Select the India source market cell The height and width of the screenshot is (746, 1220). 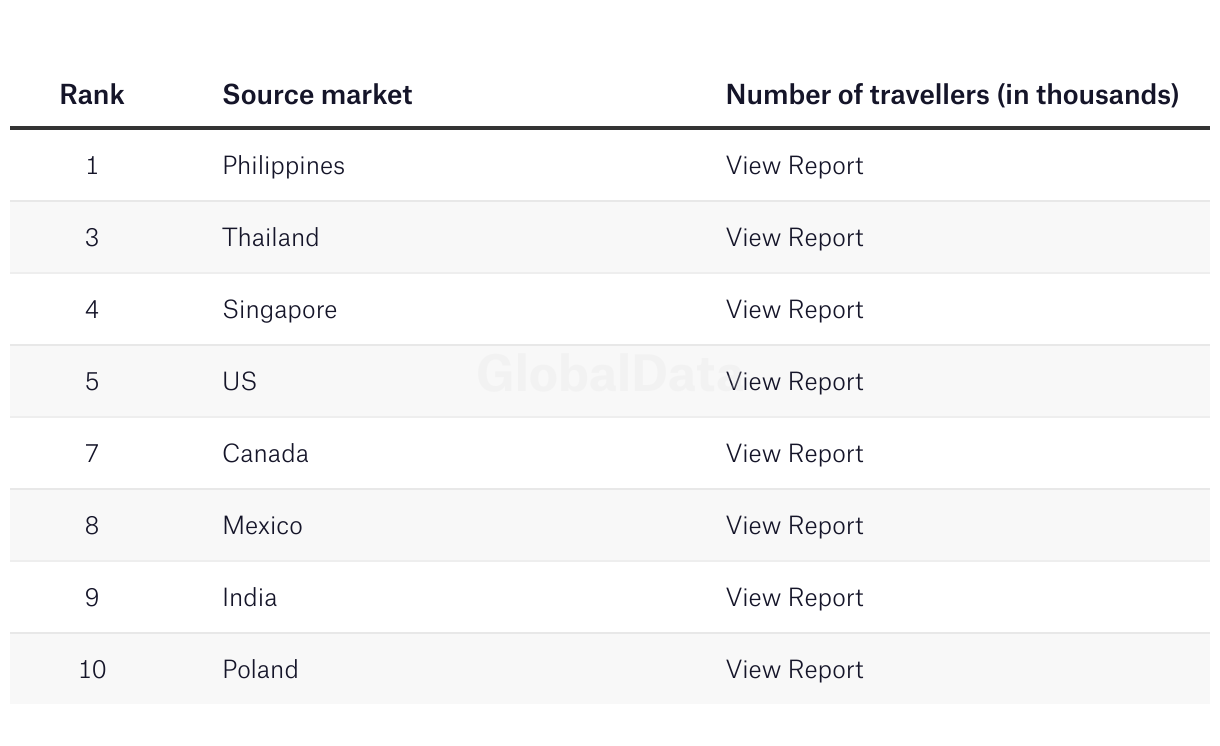249,598
